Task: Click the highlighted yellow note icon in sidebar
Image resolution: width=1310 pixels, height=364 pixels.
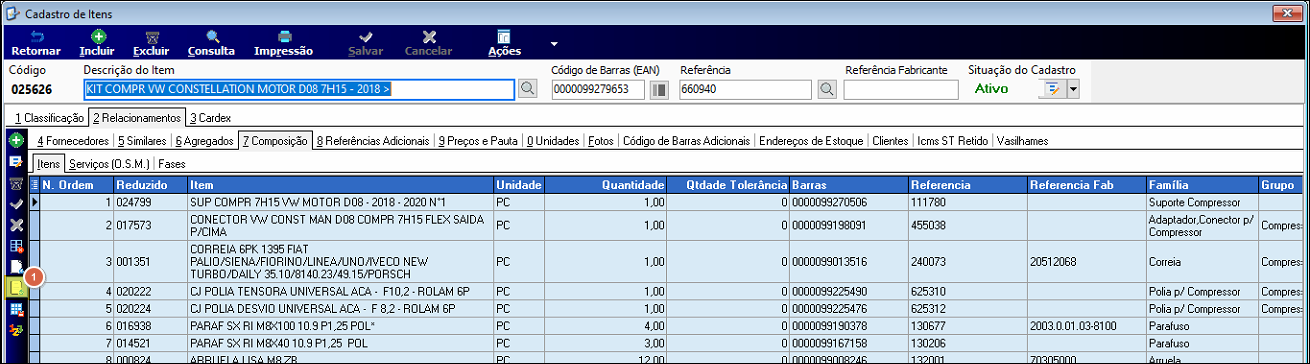Action: tap(16, 287)
